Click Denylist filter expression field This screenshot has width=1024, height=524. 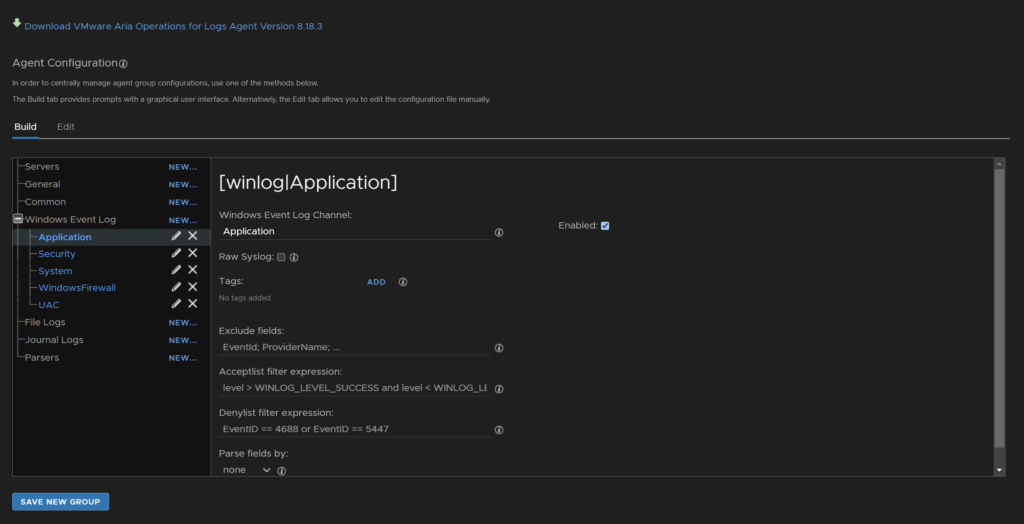tap(355, 429)
